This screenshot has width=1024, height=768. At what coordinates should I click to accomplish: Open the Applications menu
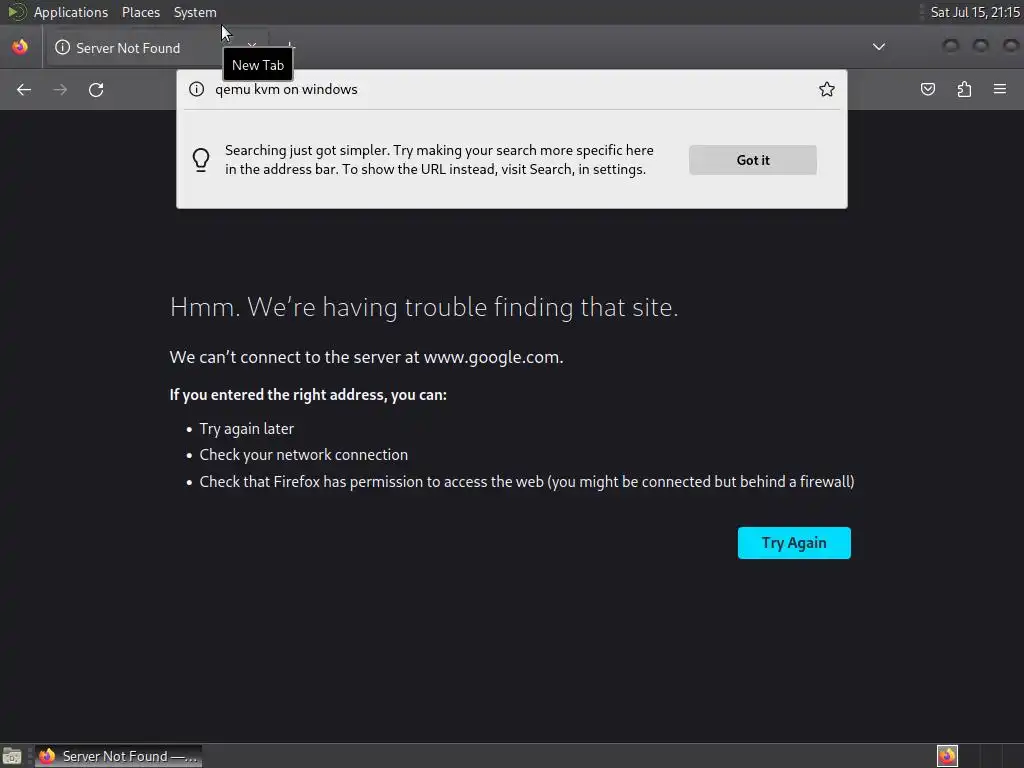(x=71, y=12)
